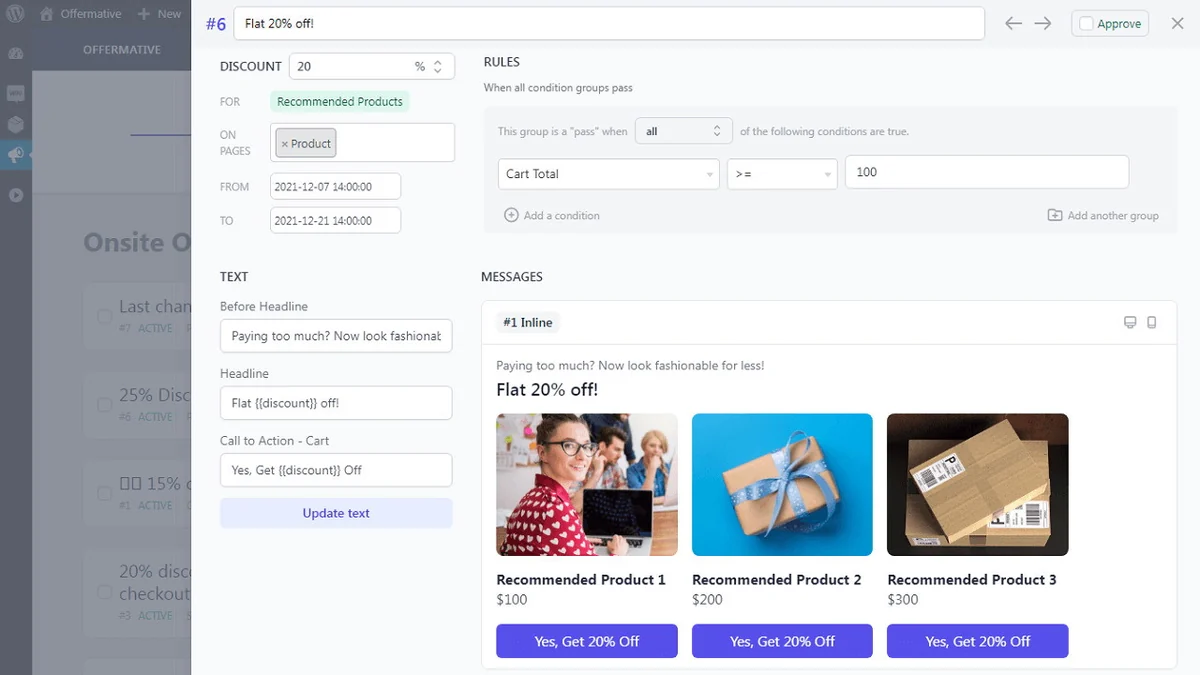Viewport: 1200px width, 675px height.
Task: Click the On Pages tag input box
Action: (362, 142)
